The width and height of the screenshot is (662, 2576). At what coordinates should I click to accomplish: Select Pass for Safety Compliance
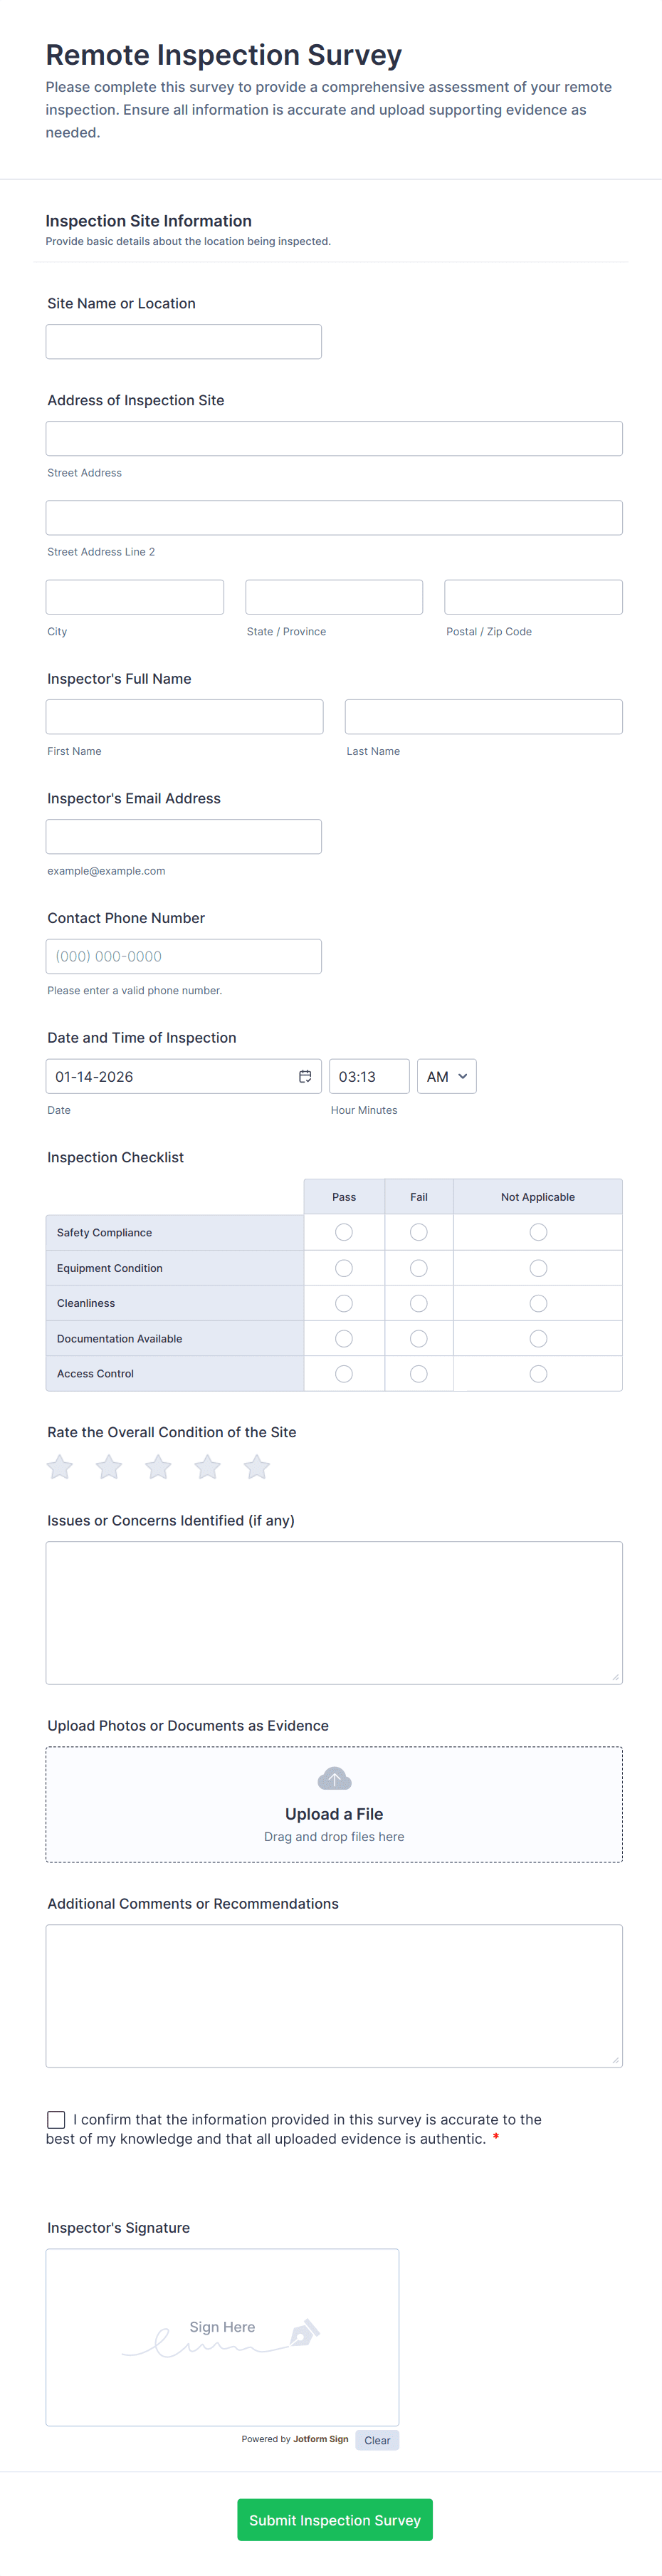[343, 1232]
